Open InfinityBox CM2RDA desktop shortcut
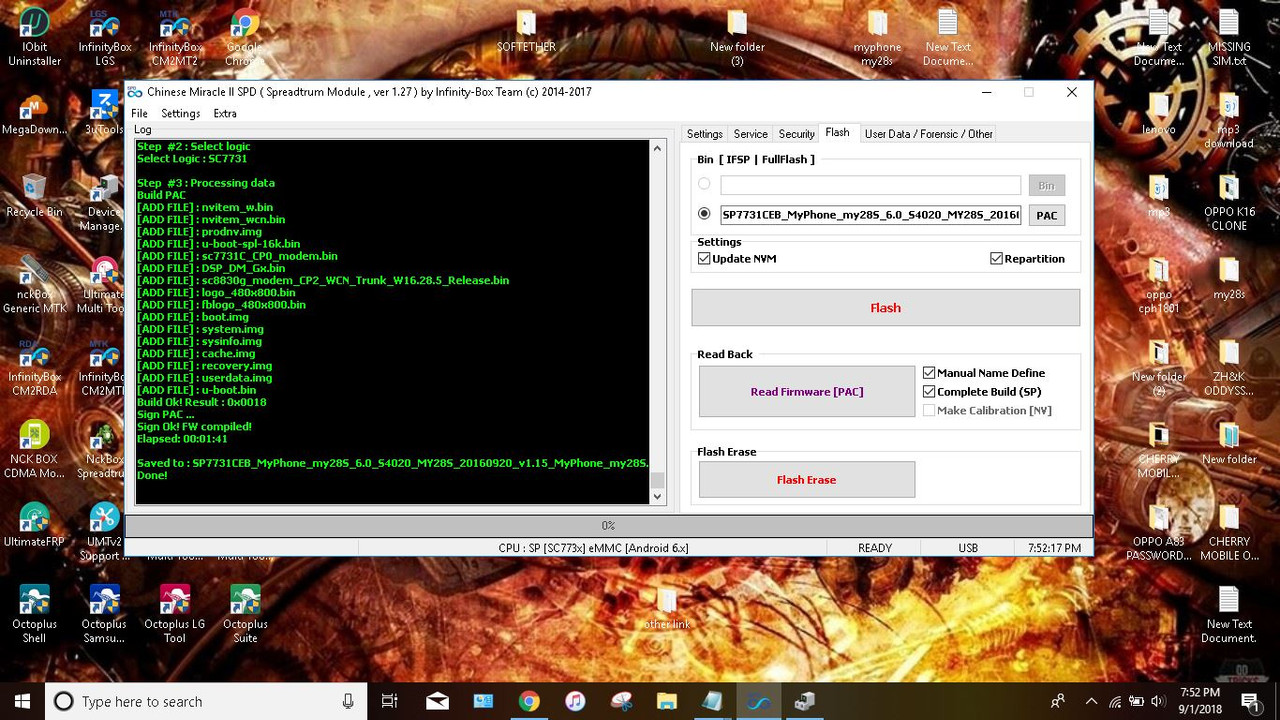Screen dimensions: 1280x720 point(34,368)
